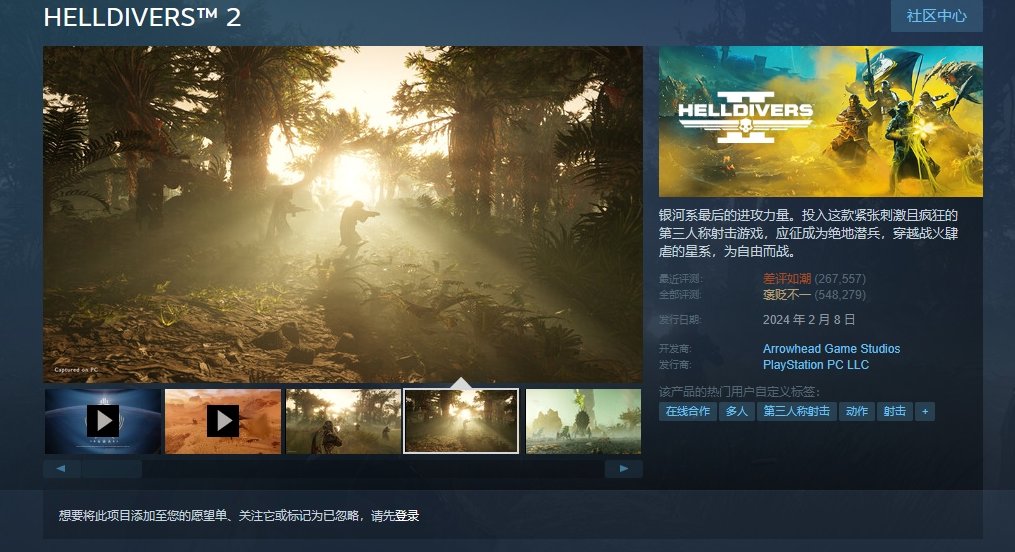Viewport: 1015px width, 552px height.
Task: Click the 该产品的热门用户自定义标签 label
Action: [x=739, y=392]
